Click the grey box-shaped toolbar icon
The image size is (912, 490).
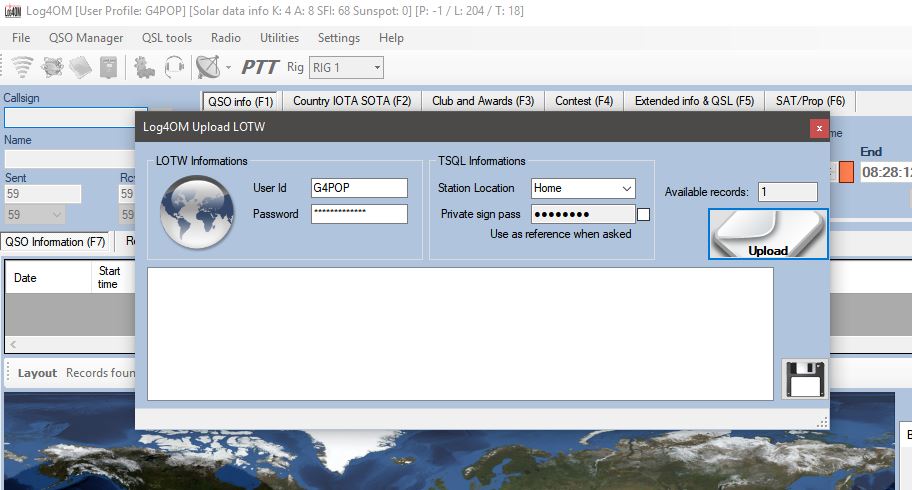109,67
